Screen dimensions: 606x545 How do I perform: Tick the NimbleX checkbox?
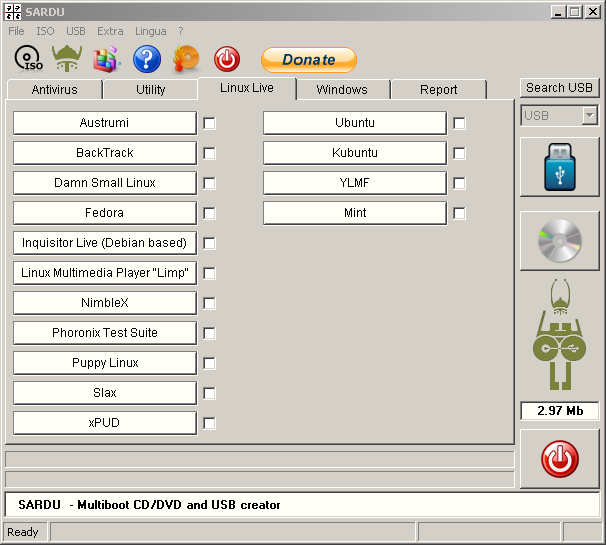tap(209, 303)
